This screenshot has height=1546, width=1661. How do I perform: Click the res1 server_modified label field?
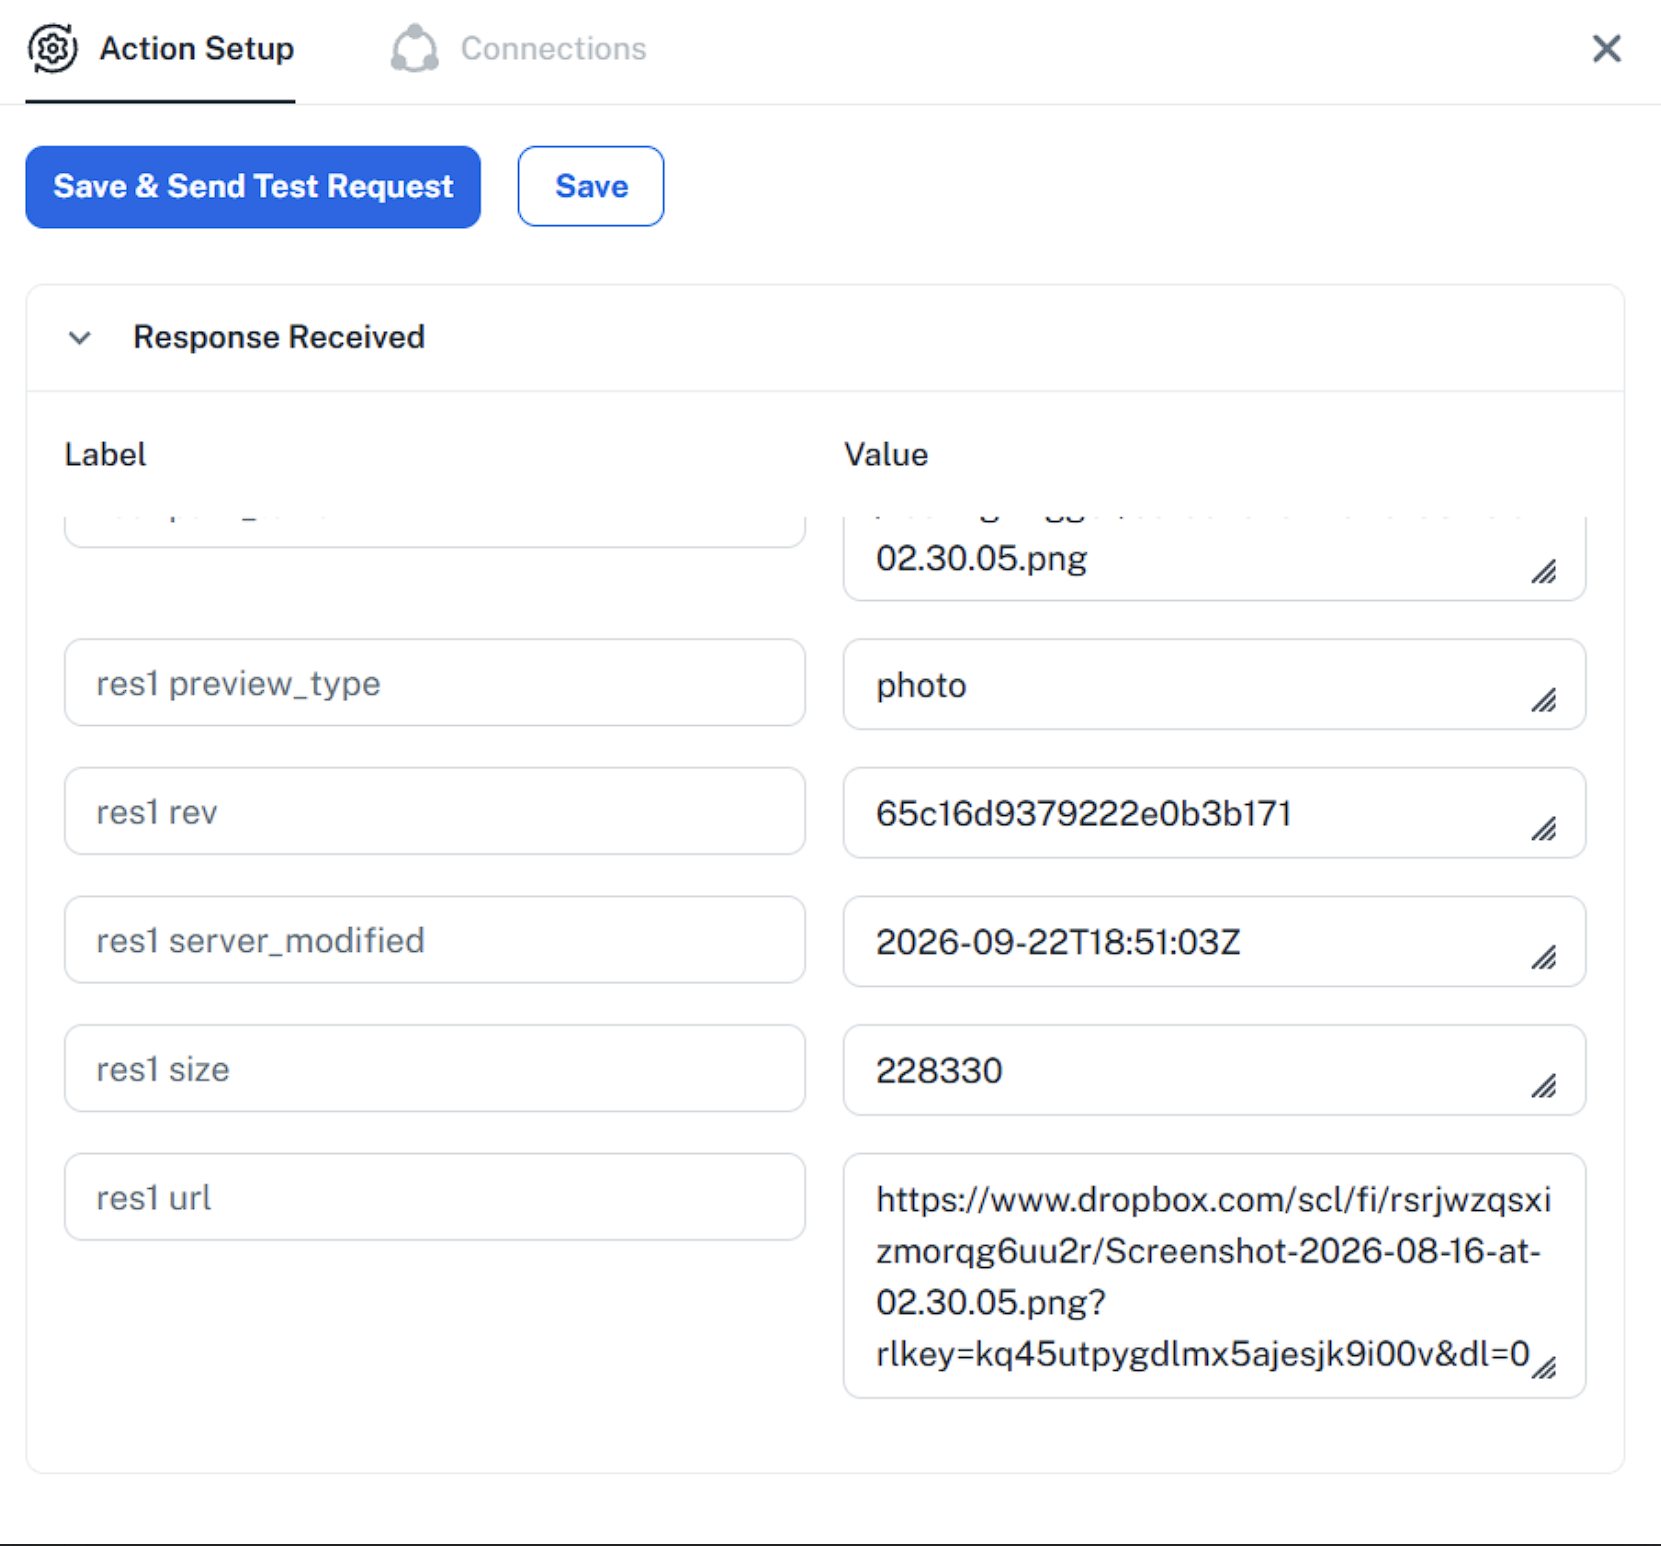click(435, 940)
